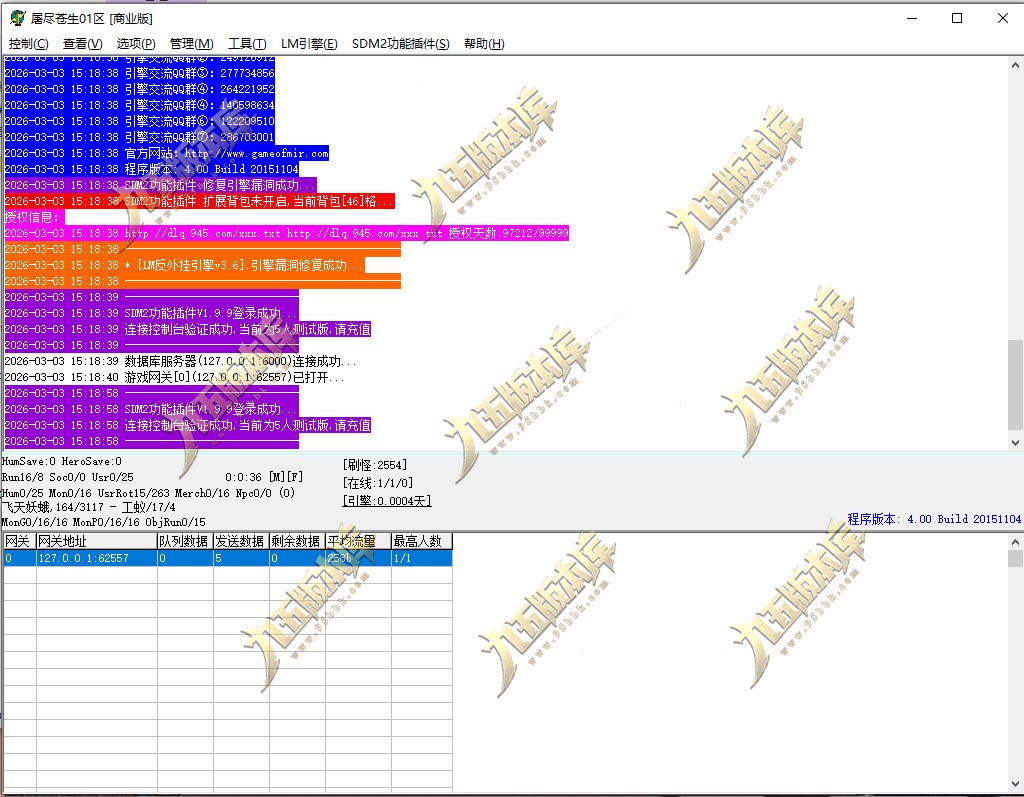Click the 发送数据 column header
This screenshot has width=1024, height=797.
pyautogui.click(x=241, y=541)
